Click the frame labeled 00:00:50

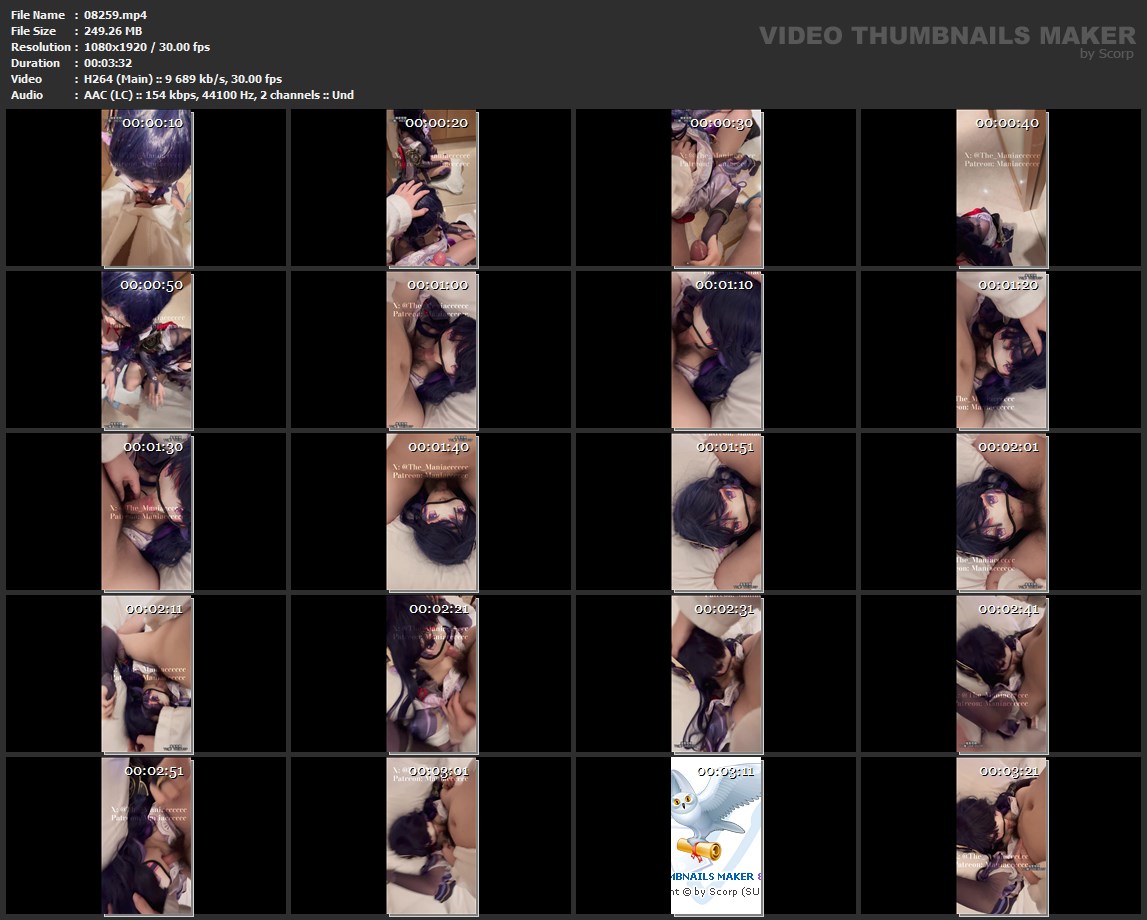pyautogui.click(x=147, y=350)
